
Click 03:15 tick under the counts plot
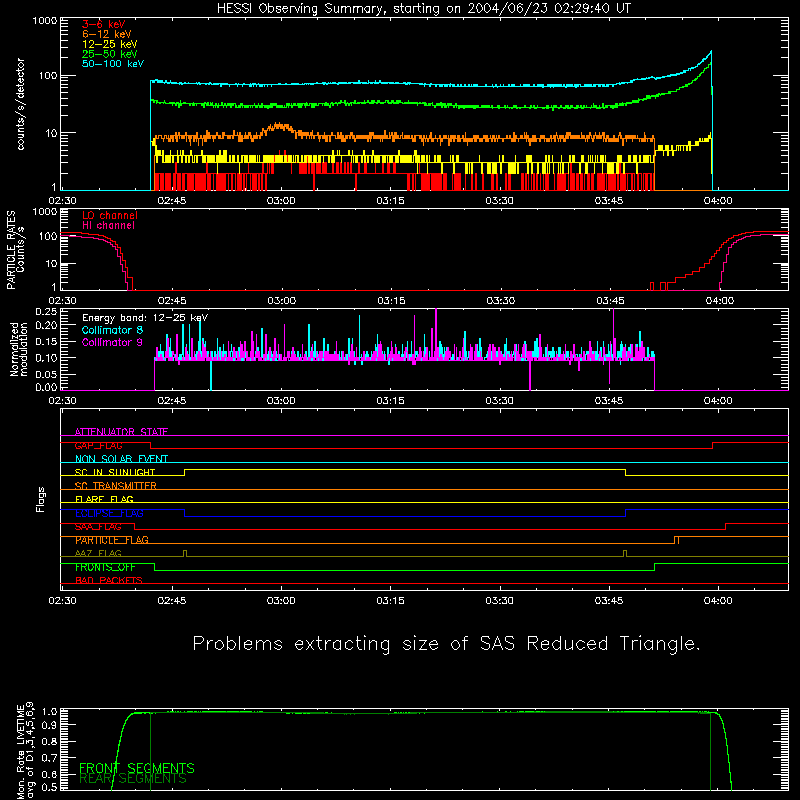tap(390, 201)
